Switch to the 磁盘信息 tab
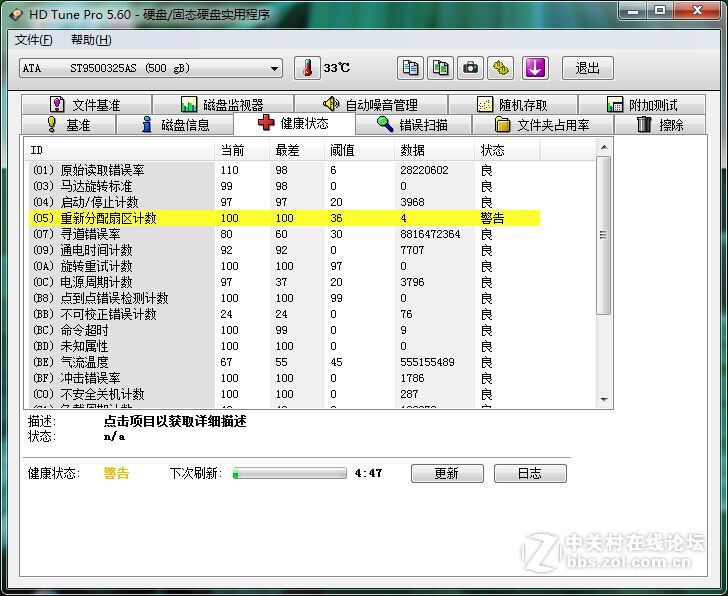The width and height of the screenshot is (728, 596). tap(175, 124)
